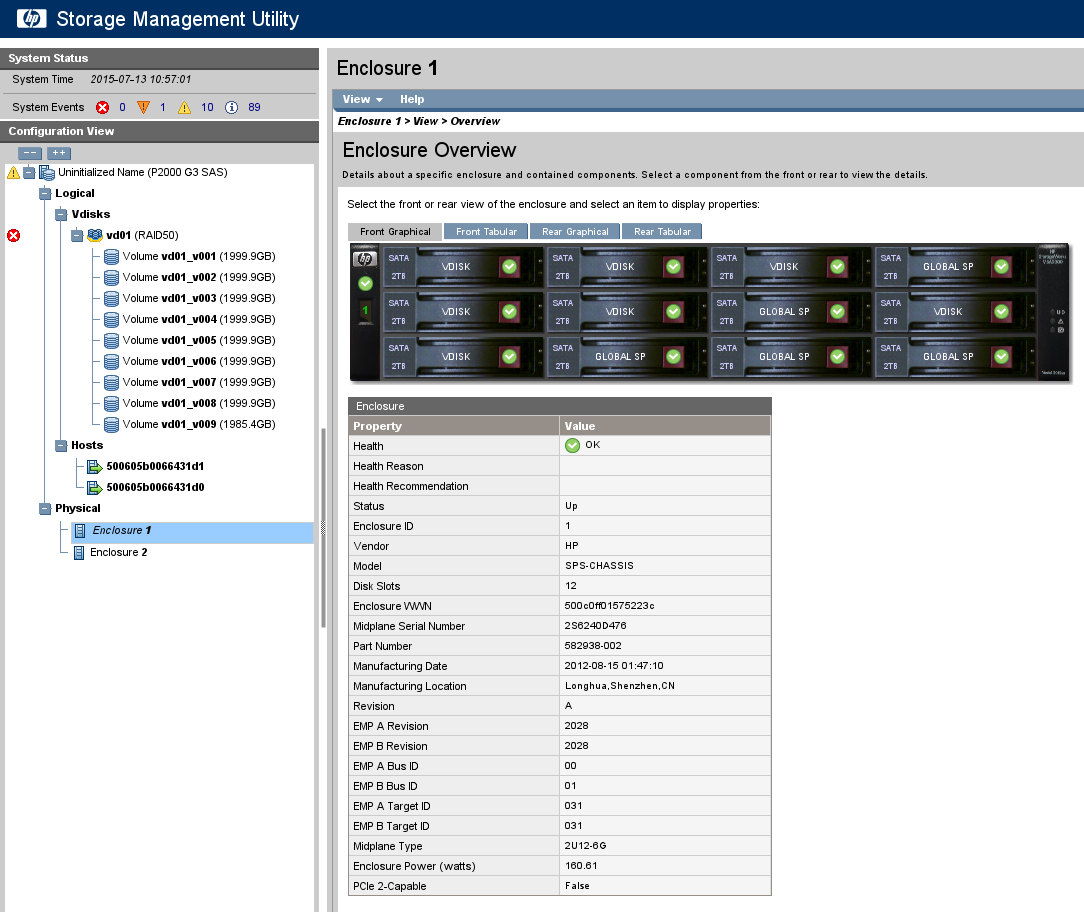Click the volume icon for vd01_v002
Image resolution: width=1084 pixels, height=912 pixels.
coord(111,277)
